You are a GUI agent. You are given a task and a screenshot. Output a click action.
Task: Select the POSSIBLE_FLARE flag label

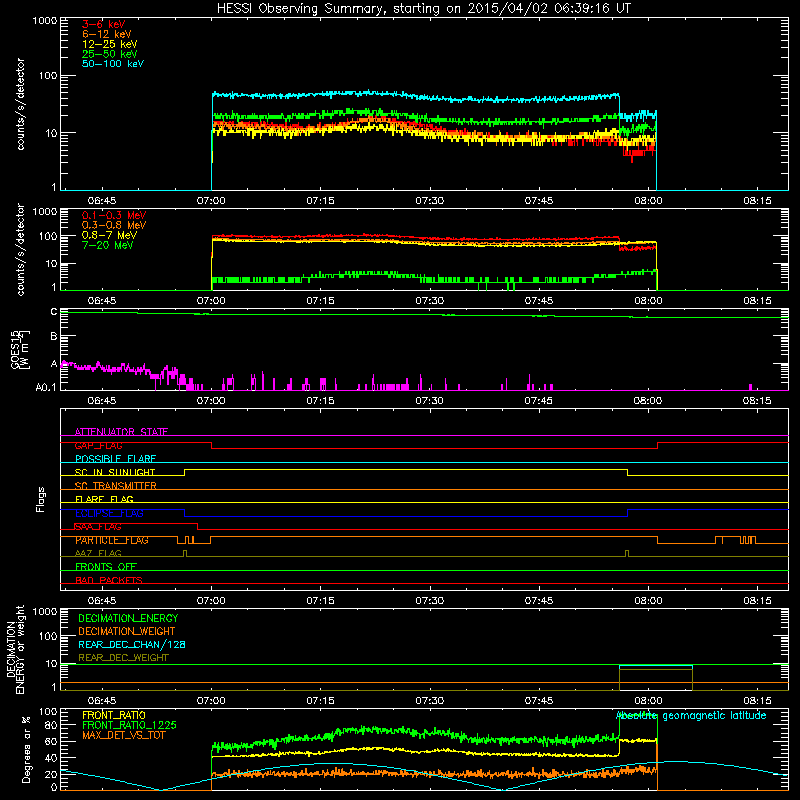tap(115, 459)
